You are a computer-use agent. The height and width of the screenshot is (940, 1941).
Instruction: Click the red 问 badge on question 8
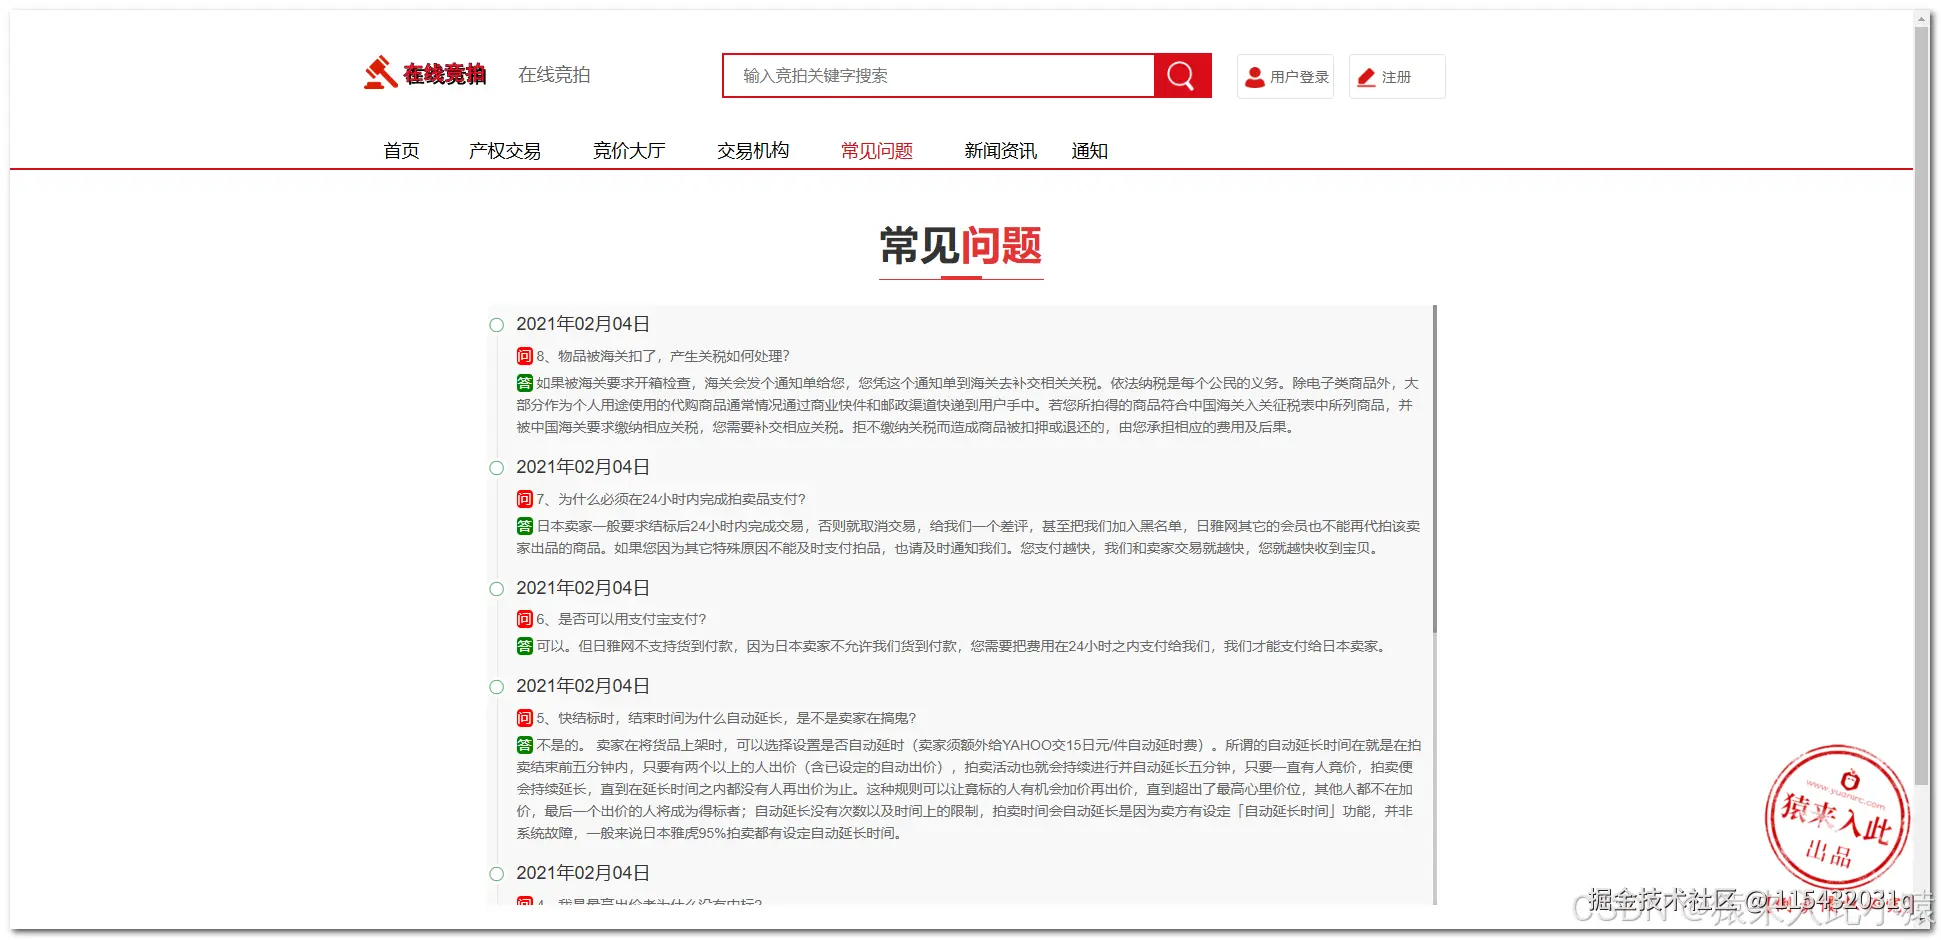coord(524,355)
